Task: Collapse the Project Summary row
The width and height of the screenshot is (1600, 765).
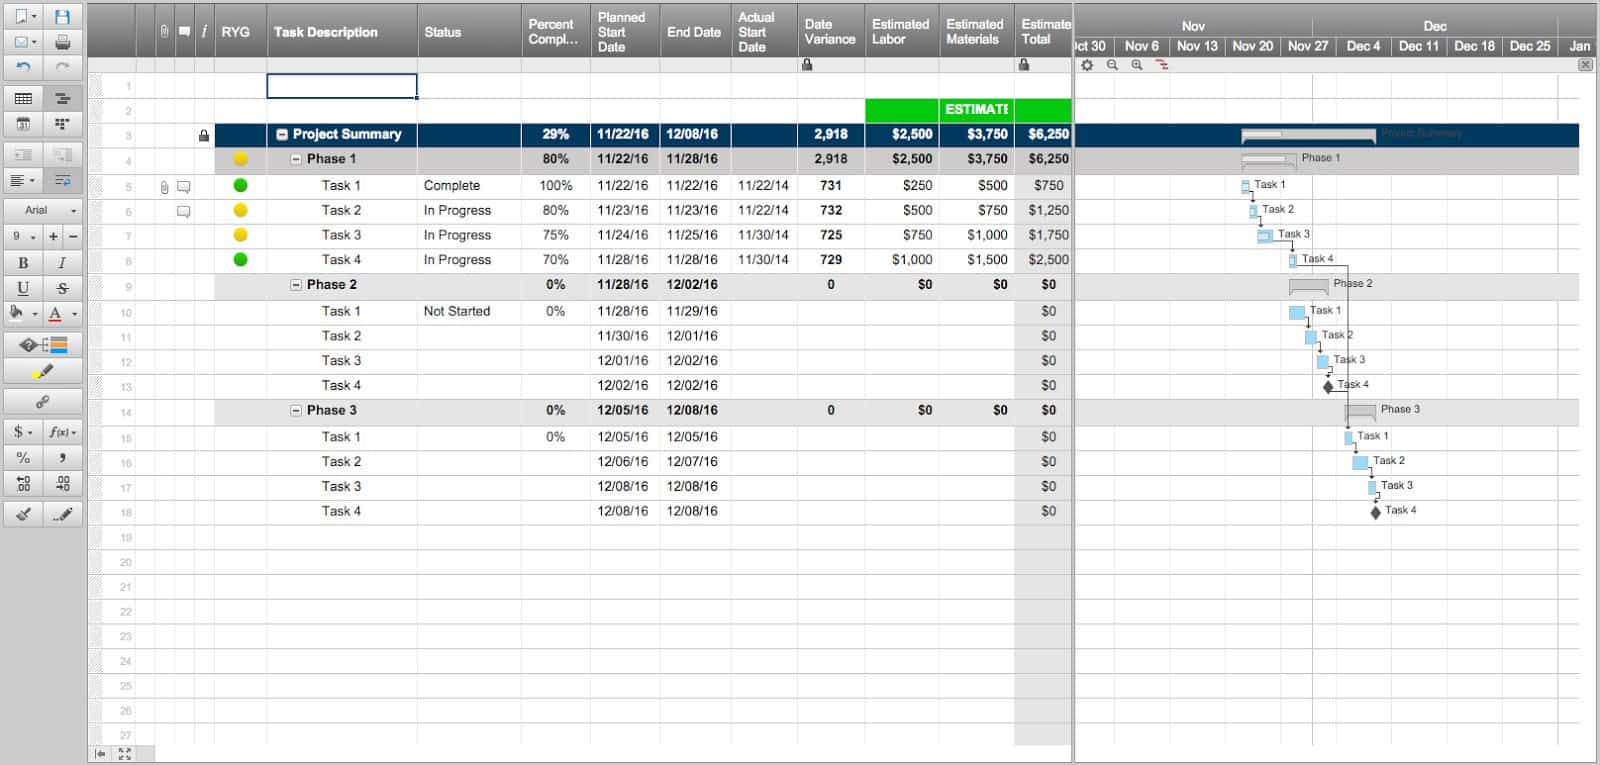Action: pyautogui.click(x=282, y=134)
